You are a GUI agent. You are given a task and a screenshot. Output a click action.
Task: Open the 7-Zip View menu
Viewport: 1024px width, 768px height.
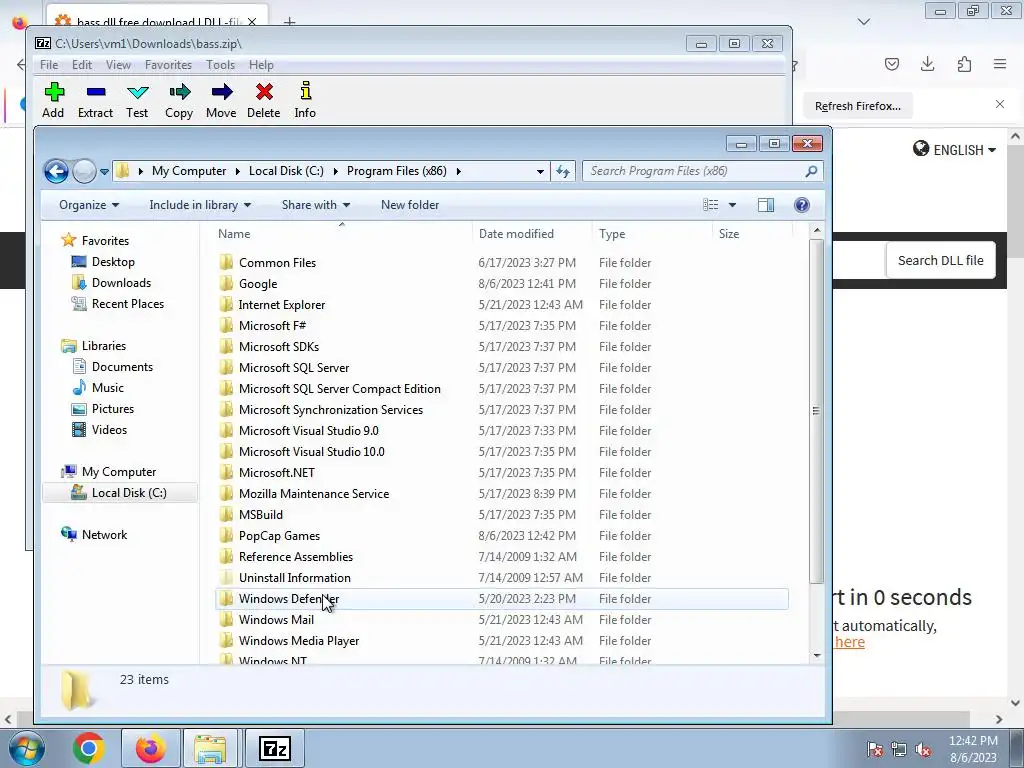click(118, 65)
